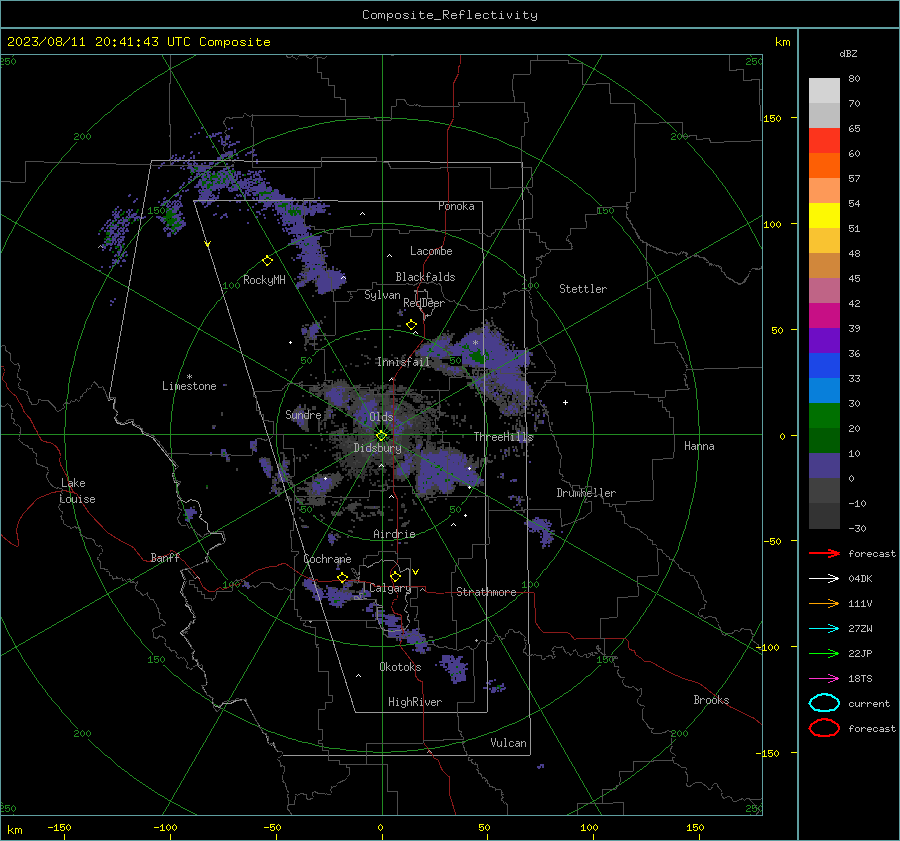Click the RockyMH label
Screen dimensions: 900x841
click(264, 280)
